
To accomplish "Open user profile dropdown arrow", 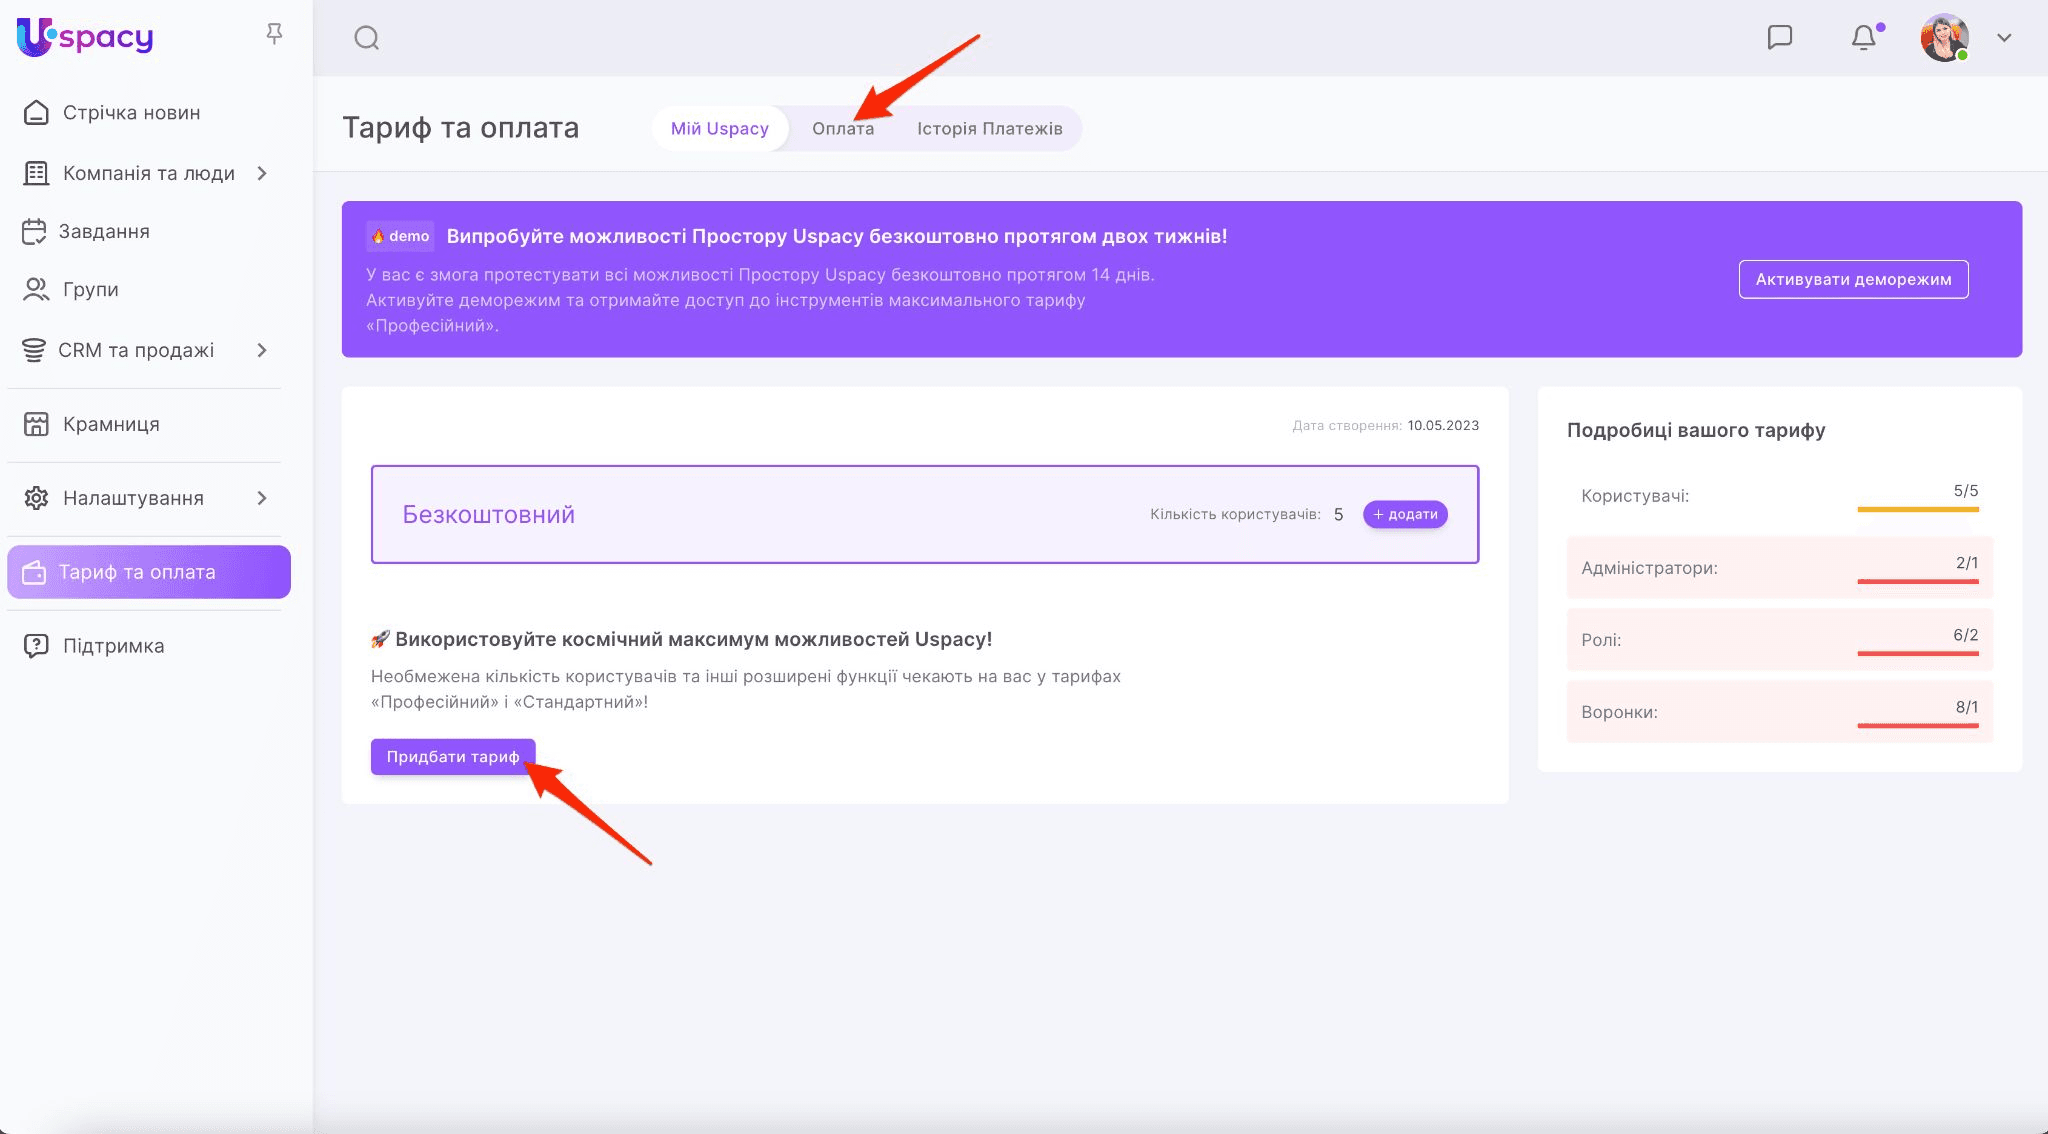I will click(x=2004, y=38).
